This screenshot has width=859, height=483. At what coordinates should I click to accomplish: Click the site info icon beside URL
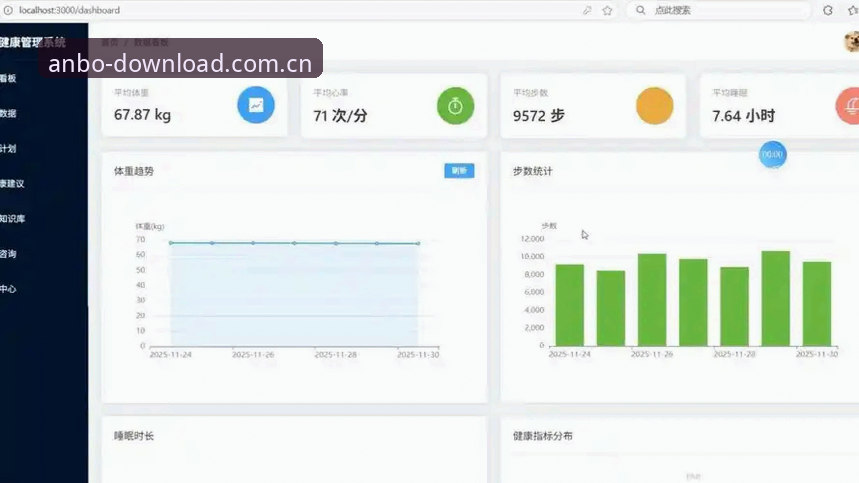8,10
